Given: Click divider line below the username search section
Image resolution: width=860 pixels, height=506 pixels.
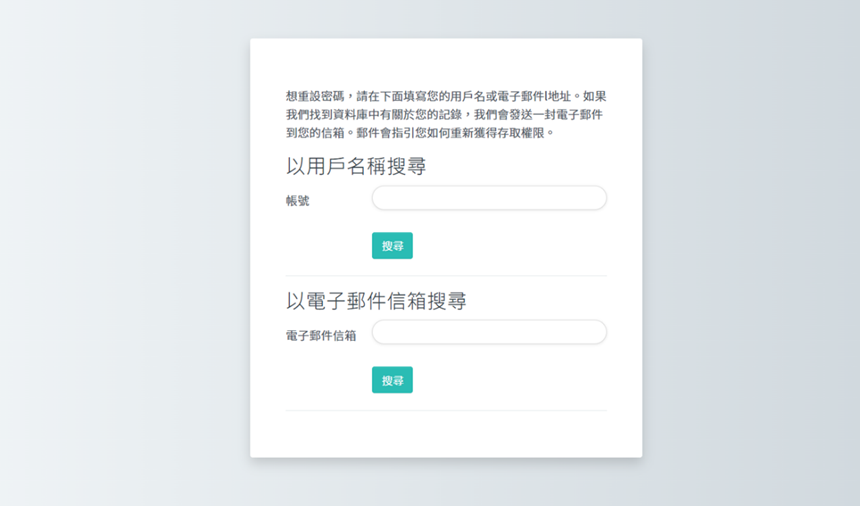Looking at the screenshot, I should (446, 276).
